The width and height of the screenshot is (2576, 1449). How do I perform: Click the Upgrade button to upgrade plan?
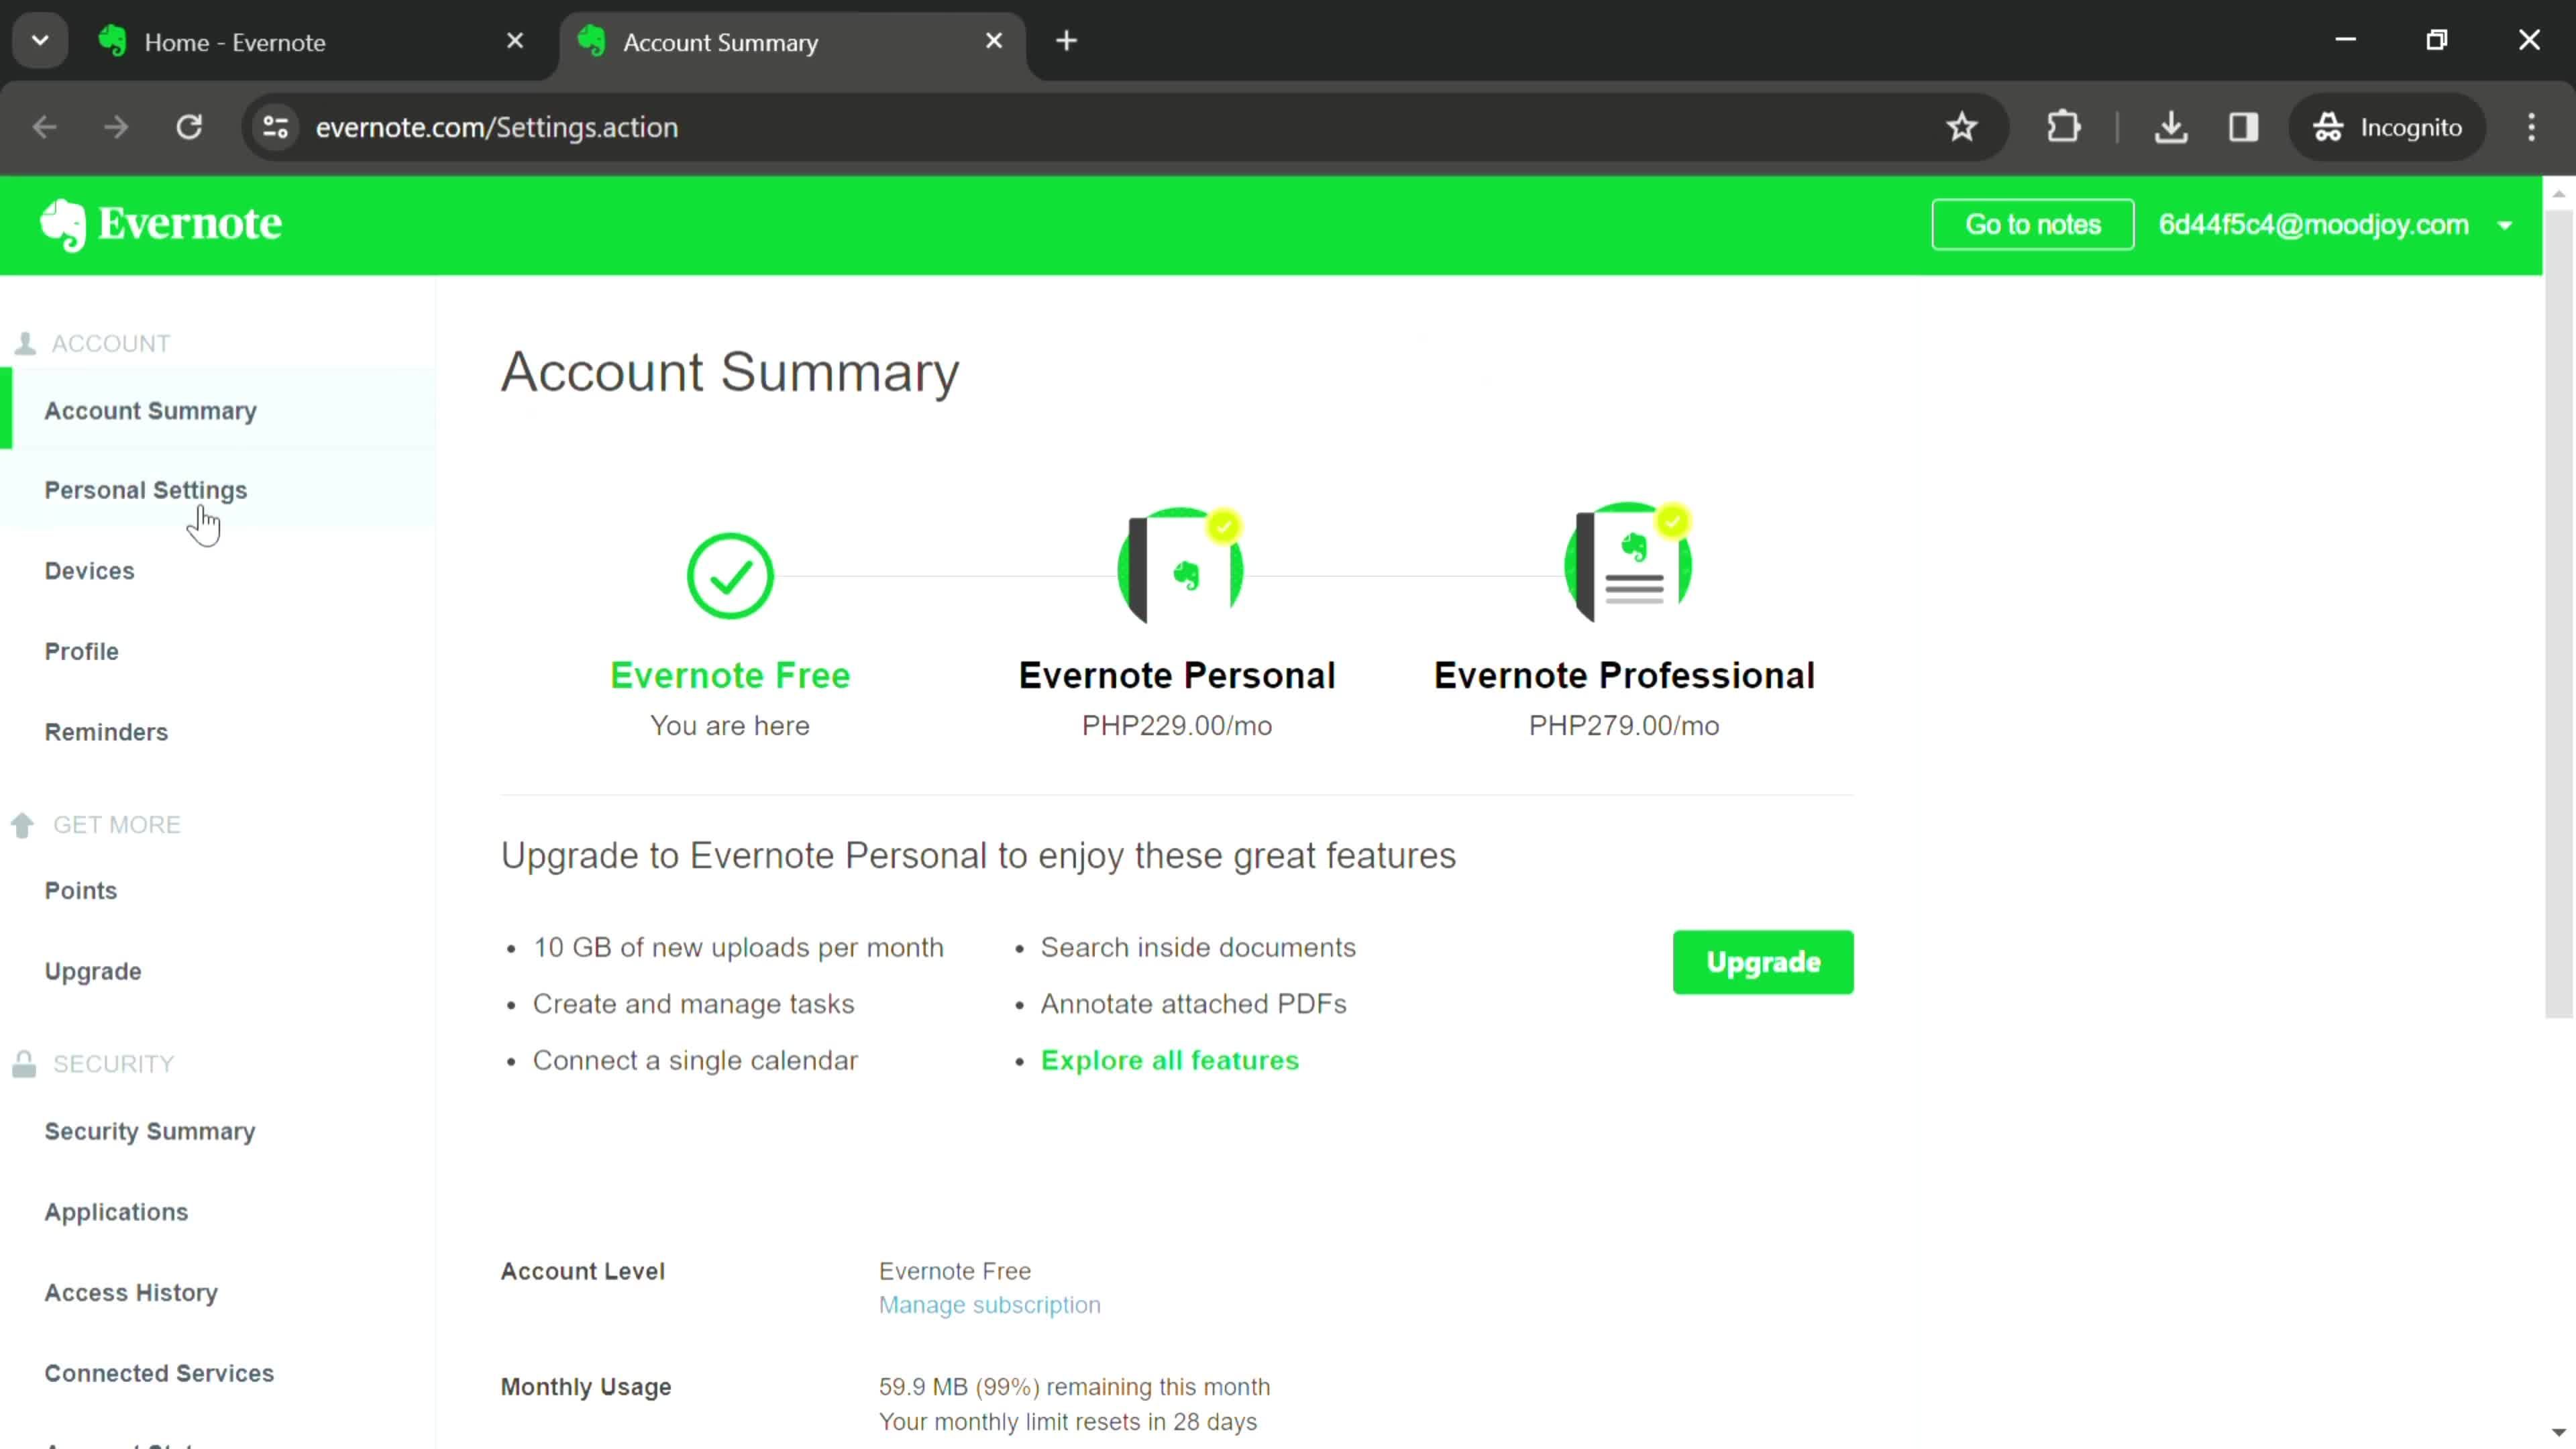pos(1764,961)
